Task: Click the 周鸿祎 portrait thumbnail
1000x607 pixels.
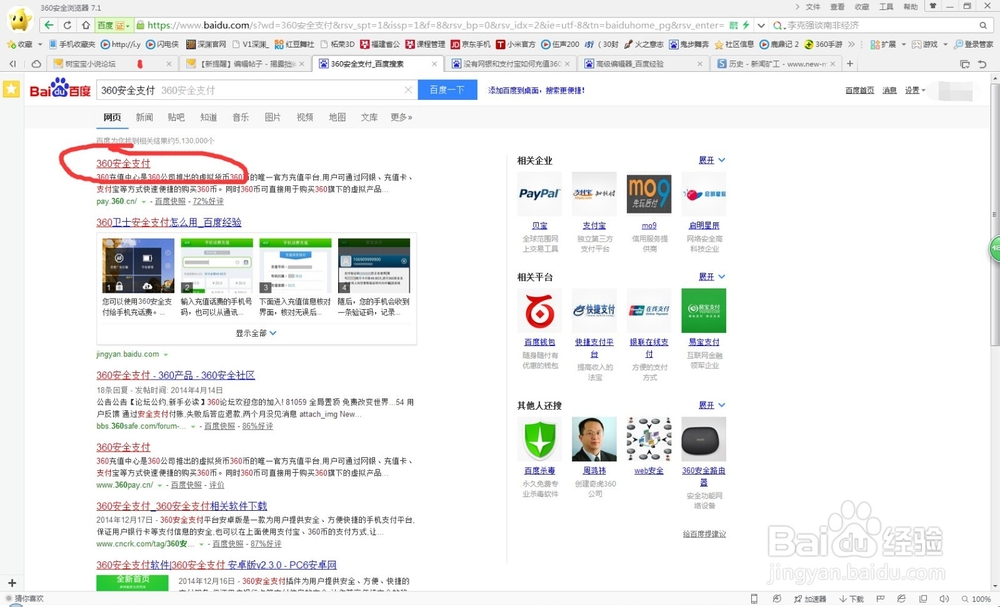Action: tap(594, 439)
